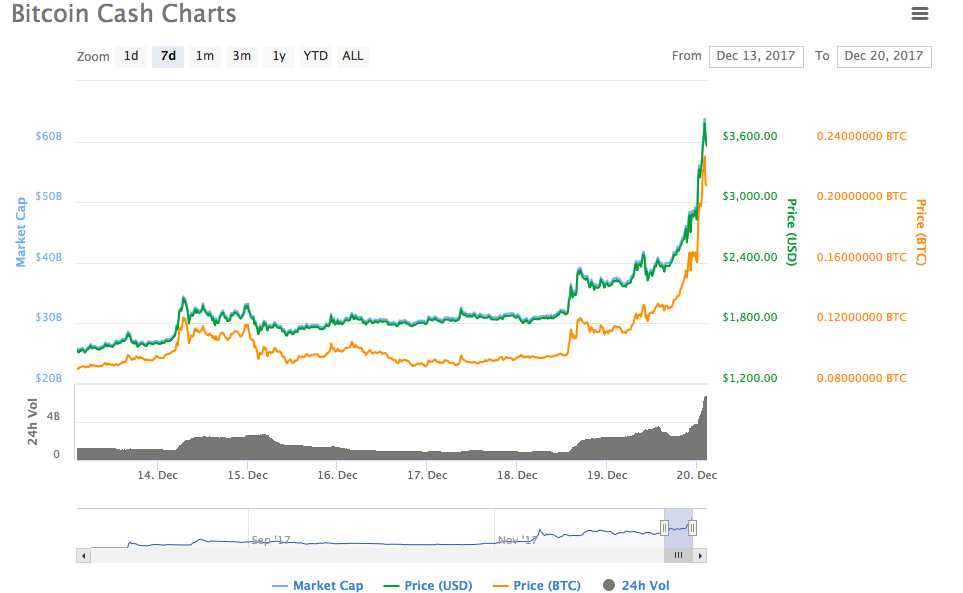
Task: Click the Market Cap axis title
Action: point(21,232)
